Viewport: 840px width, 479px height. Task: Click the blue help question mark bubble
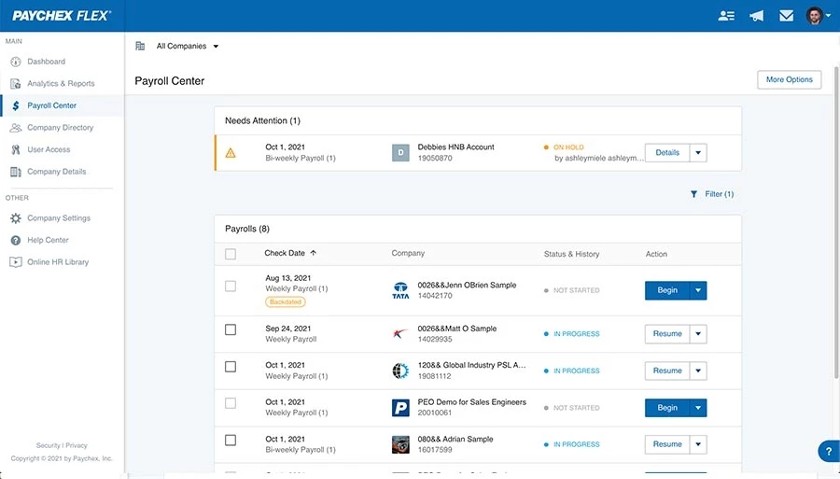[x=829, y=451]
